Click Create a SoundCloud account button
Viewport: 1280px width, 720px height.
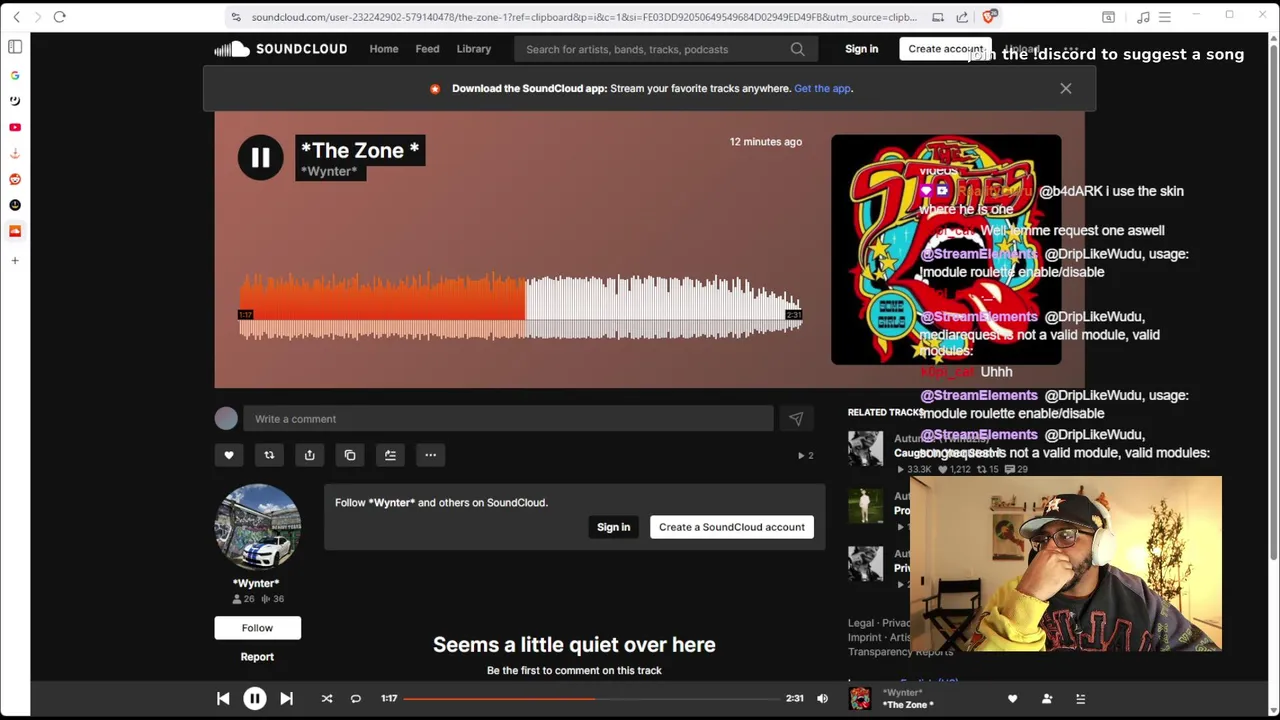click(x=732, y=527)
